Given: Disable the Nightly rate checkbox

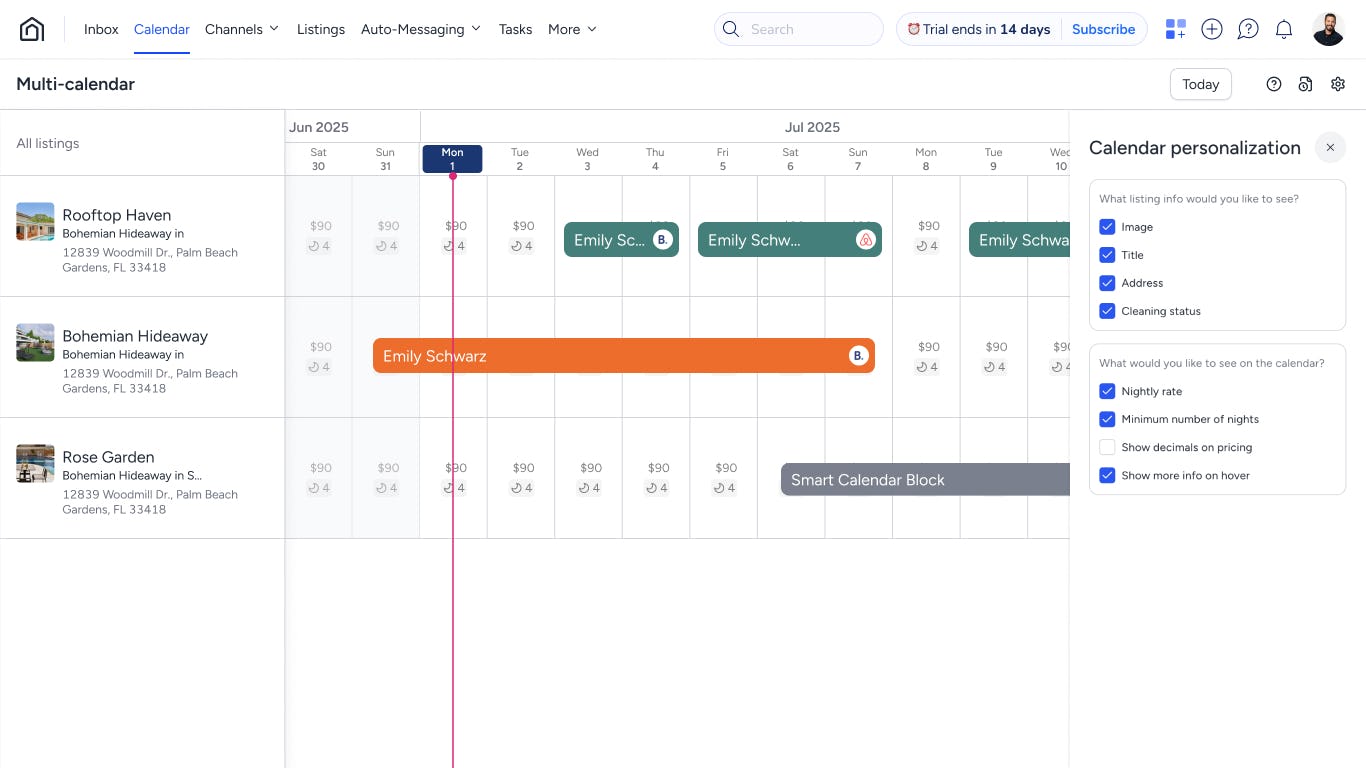Looking at the screenshot, I should coord(1107,391).
